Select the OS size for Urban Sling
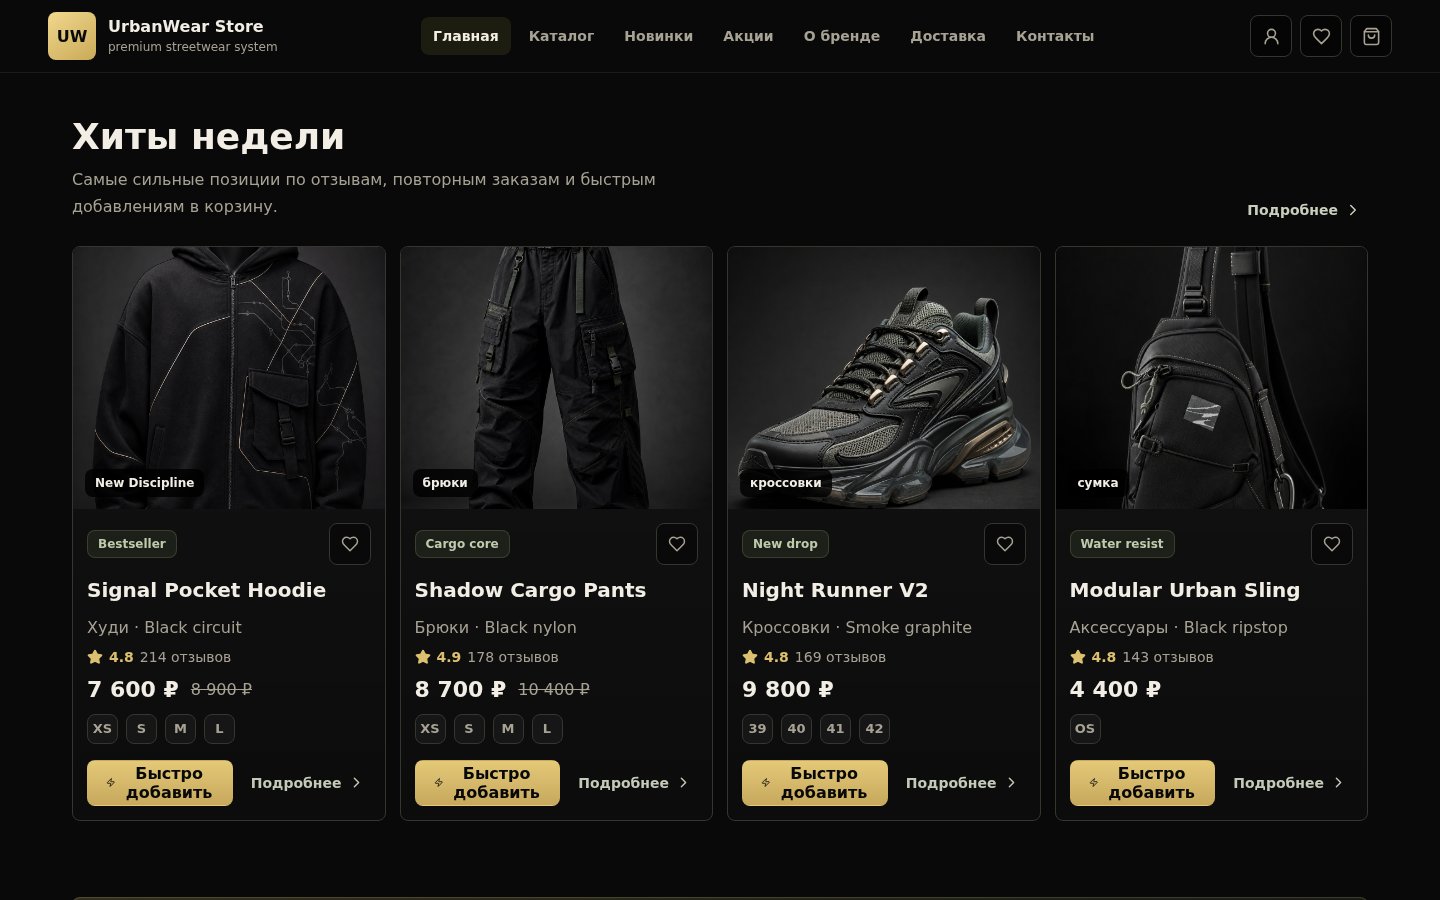Screen dimensions: 1440x900 click(x=1085, y=729)
